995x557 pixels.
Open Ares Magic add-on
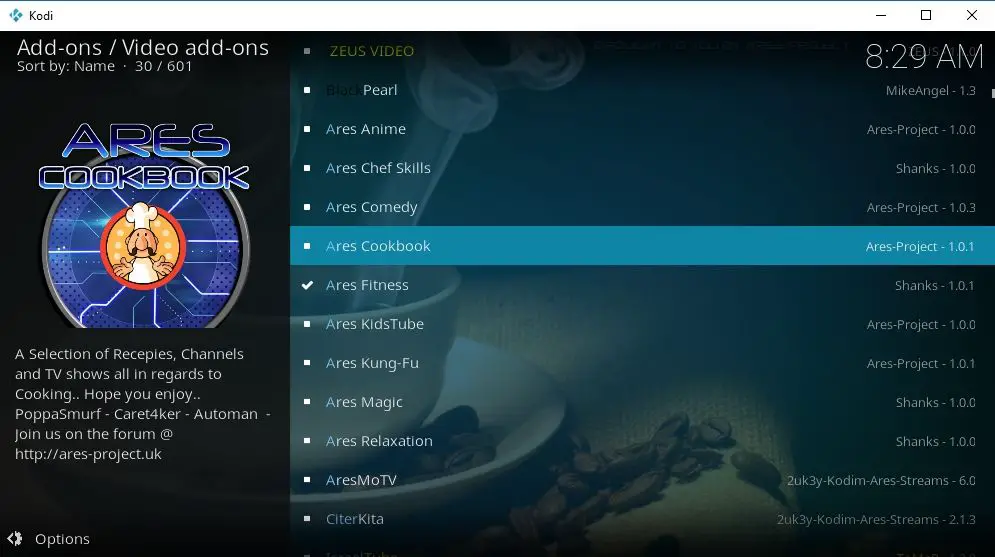tap(642, 402)
